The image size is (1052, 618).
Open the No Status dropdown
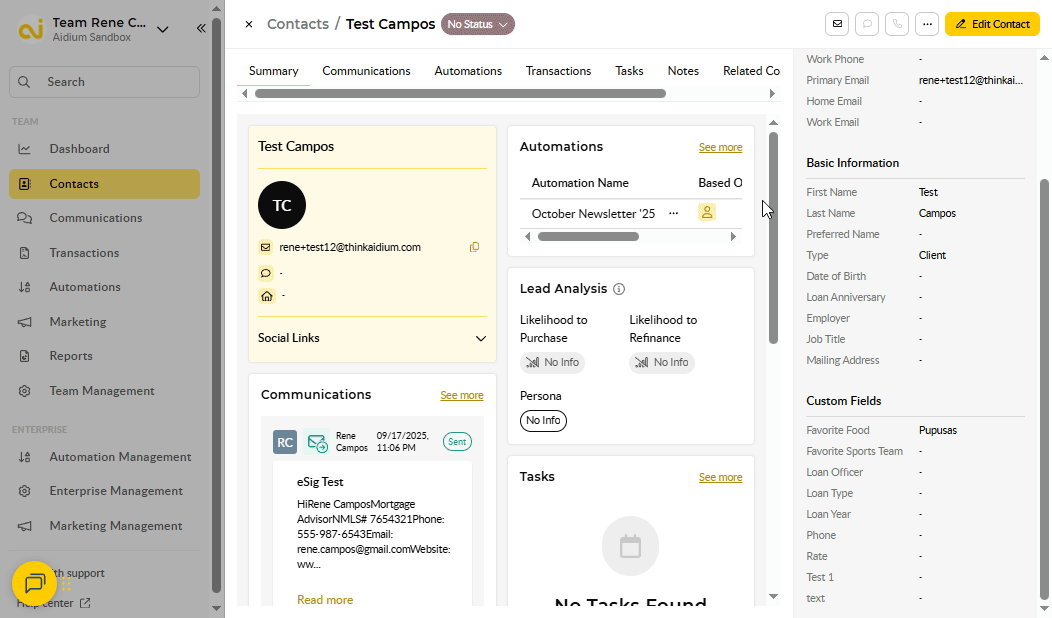pyautogui.click(x=478, y=24)
